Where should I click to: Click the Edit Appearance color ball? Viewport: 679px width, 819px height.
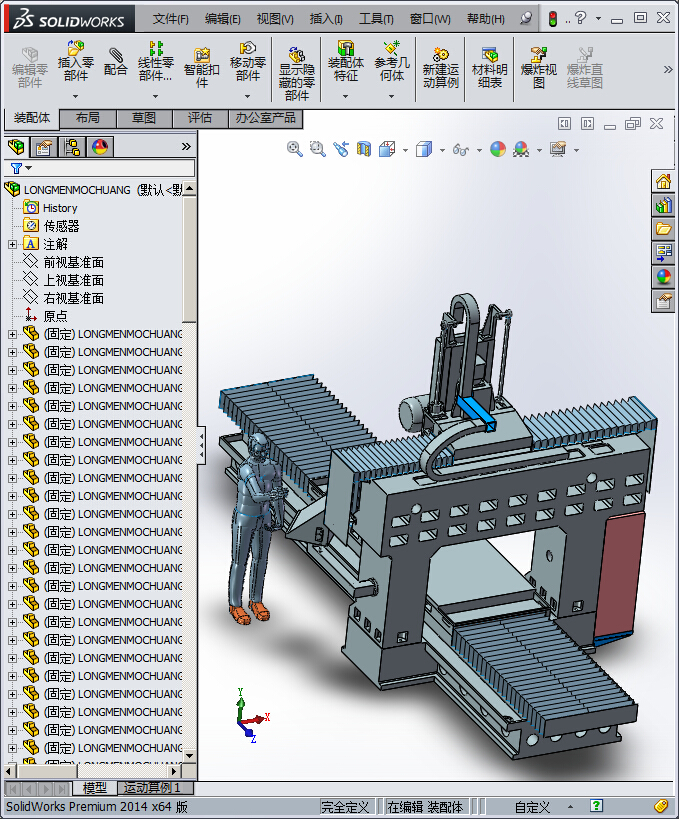(497, 149)
